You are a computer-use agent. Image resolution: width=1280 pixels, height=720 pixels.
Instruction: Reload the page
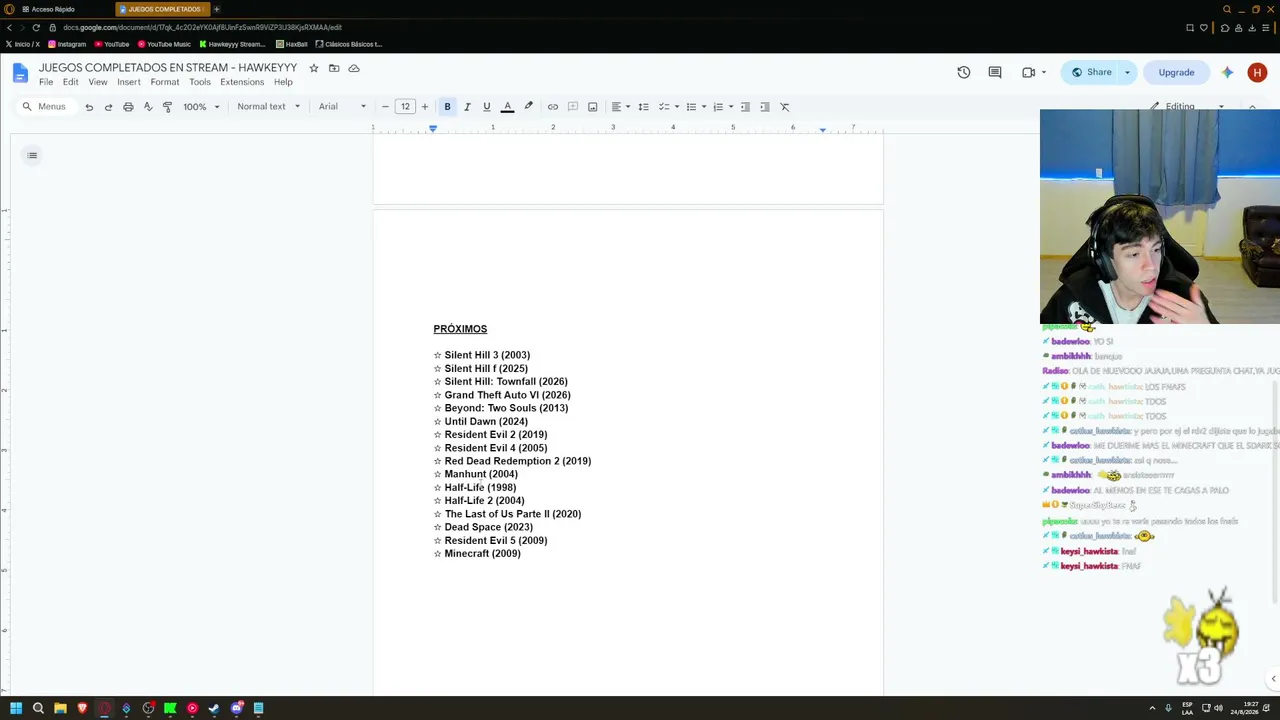(x=36, y=27)
